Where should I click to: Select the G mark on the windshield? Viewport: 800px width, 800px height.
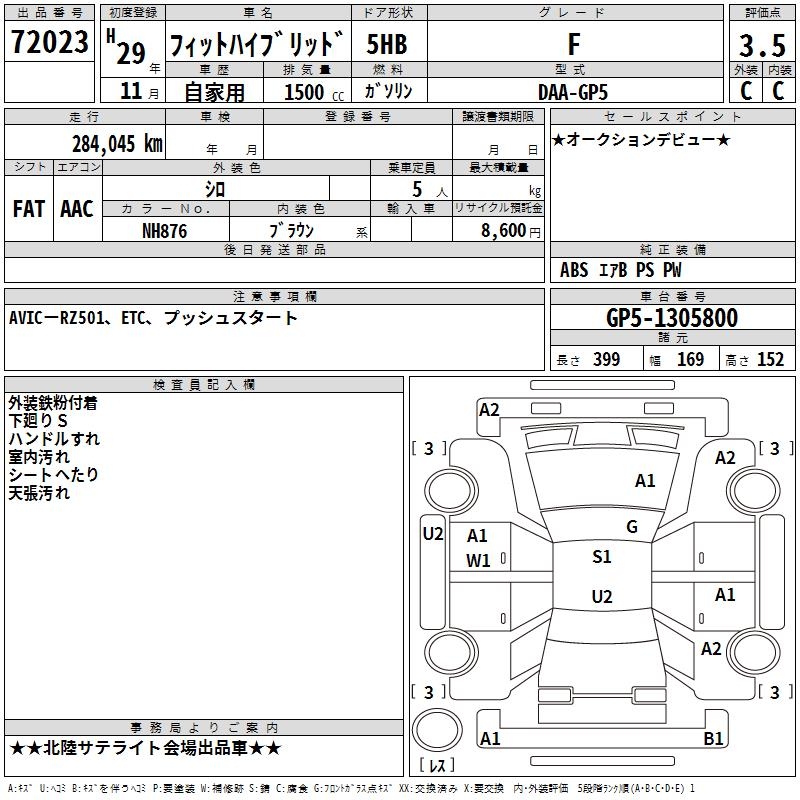click(632, 526)
